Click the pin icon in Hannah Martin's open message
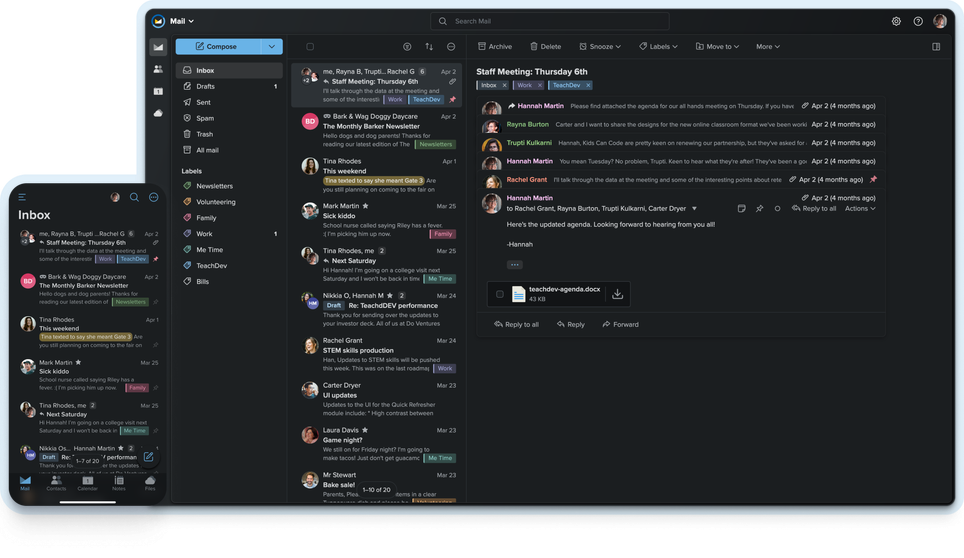Image resolution: width=964 pixels, height=558 pixels. point(759,209)
